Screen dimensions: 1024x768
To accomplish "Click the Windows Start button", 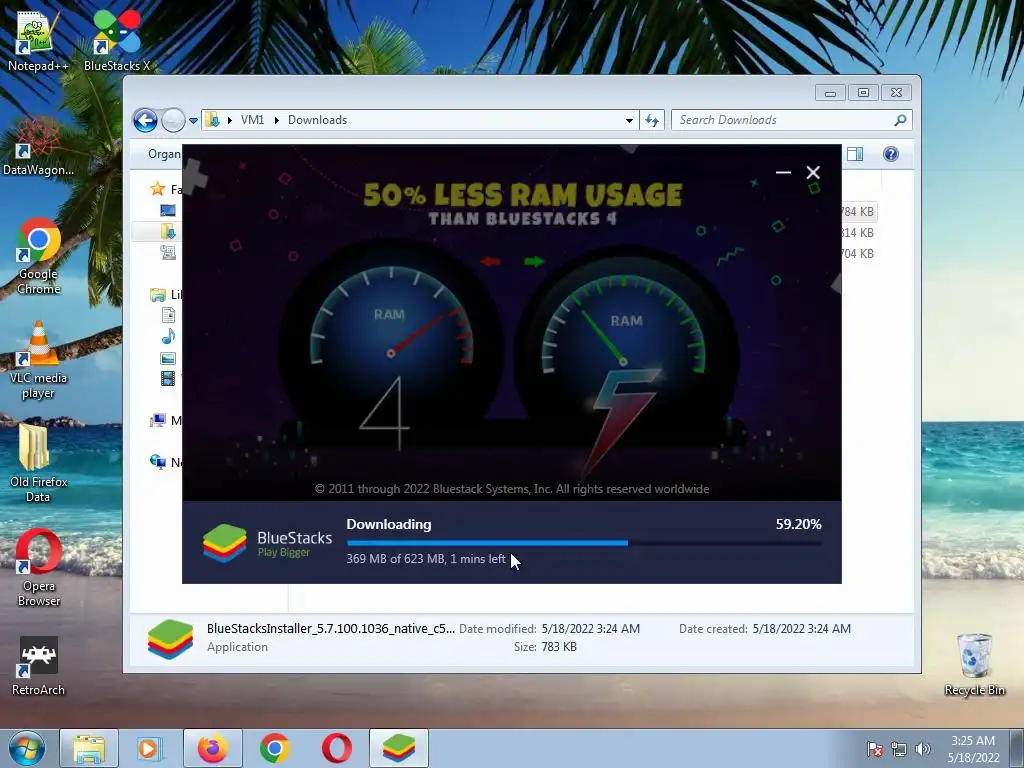I will (26, 748).
